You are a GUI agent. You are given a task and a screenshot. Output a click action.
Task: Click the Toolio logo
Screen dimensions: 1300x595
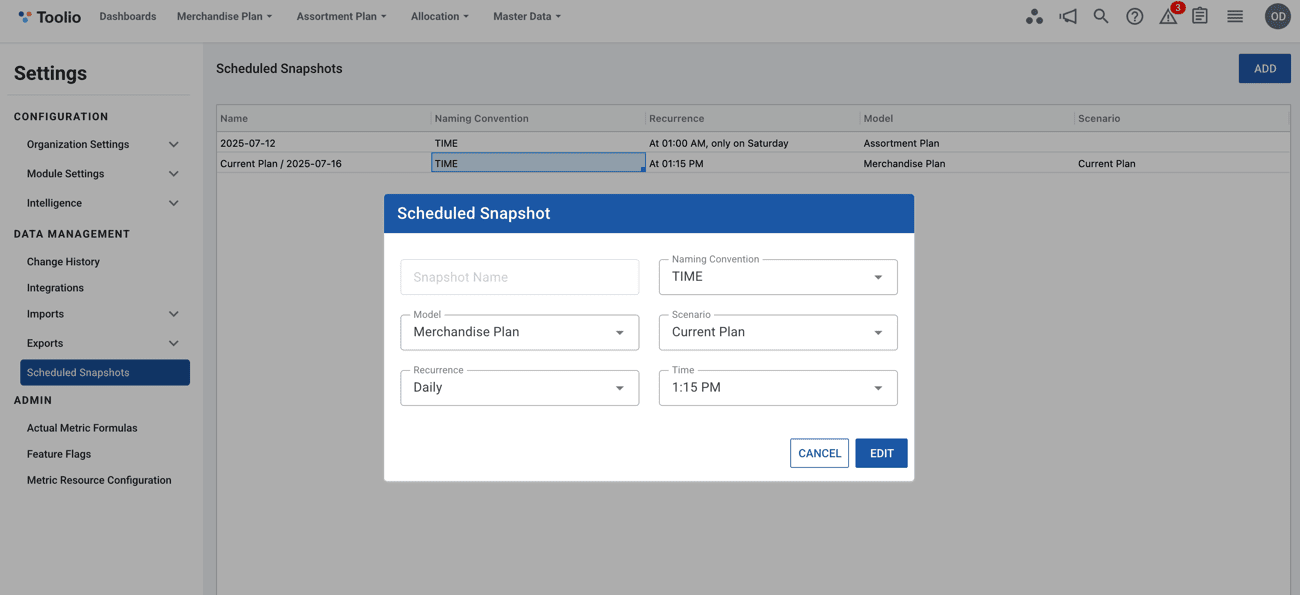tap(49, 16)
